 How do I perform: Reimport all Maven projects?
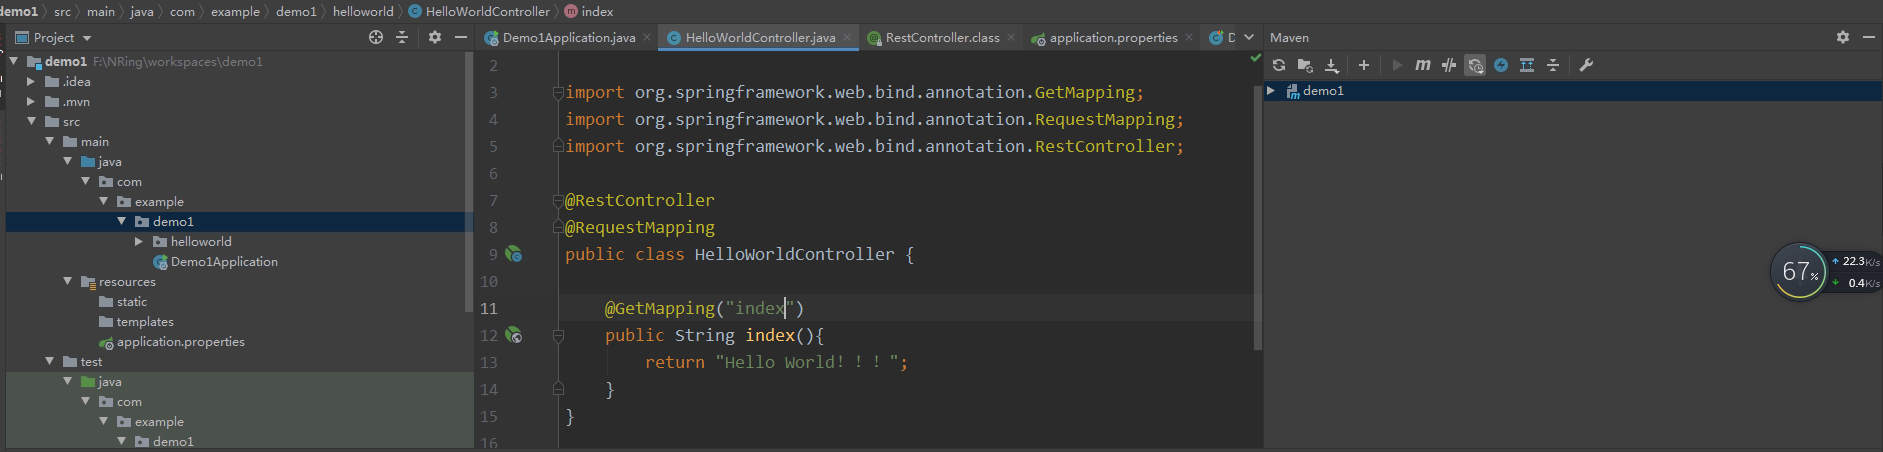[1279, 65]
